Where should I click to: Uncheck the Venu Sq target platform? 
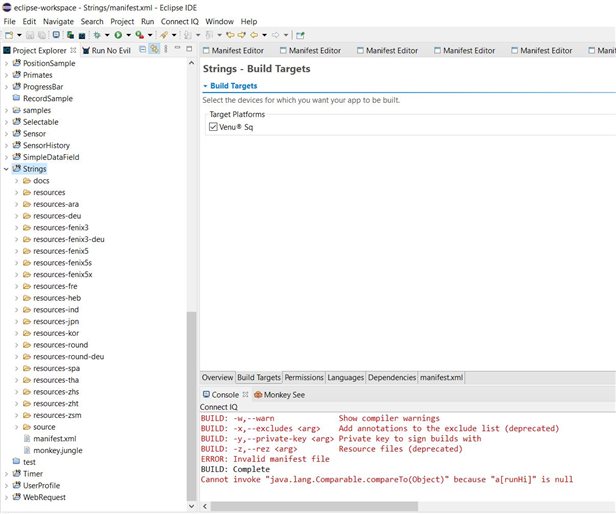click(x=214, y=127)
